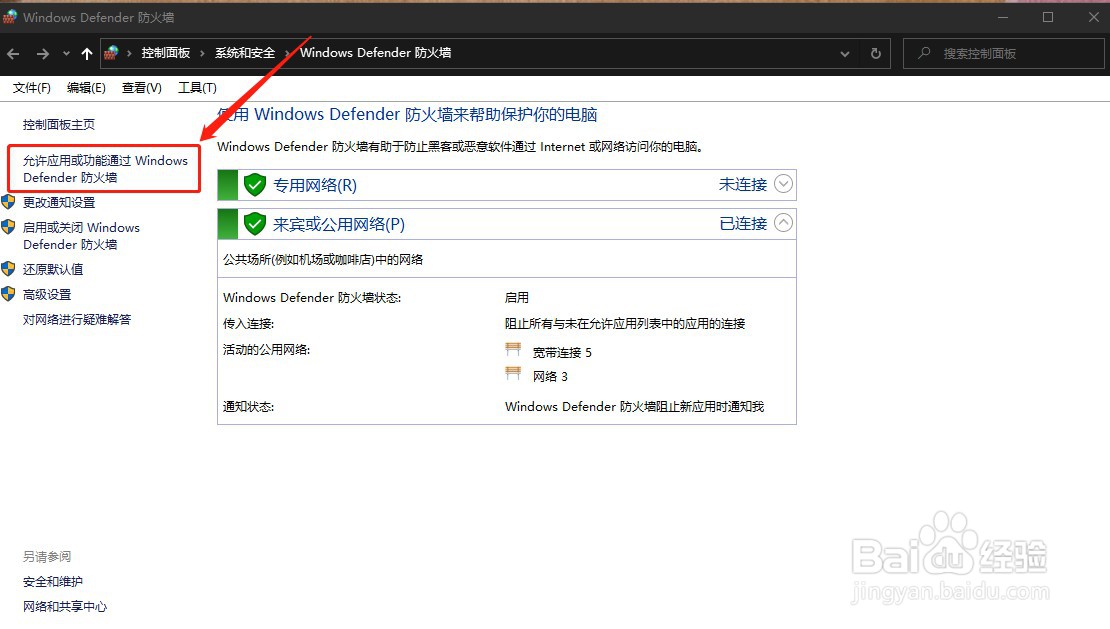
Task: Close the Windows Defender 防火墙 window
Action: coord(1094,17)
